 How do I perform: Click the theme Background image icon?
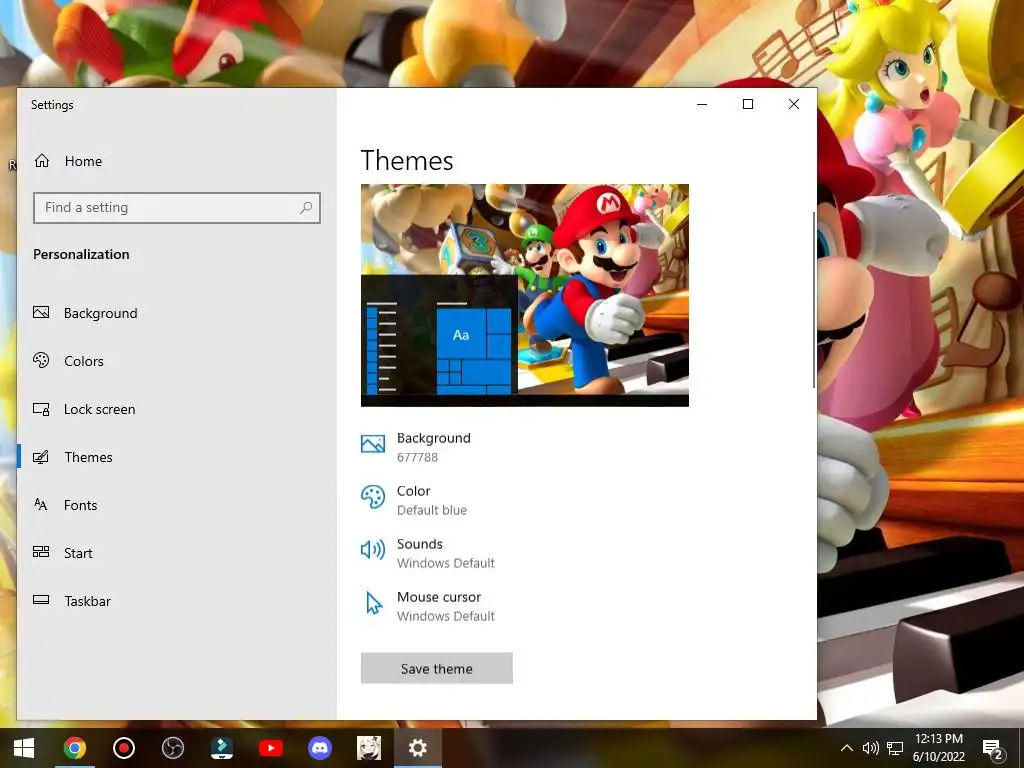coord(373,444)
